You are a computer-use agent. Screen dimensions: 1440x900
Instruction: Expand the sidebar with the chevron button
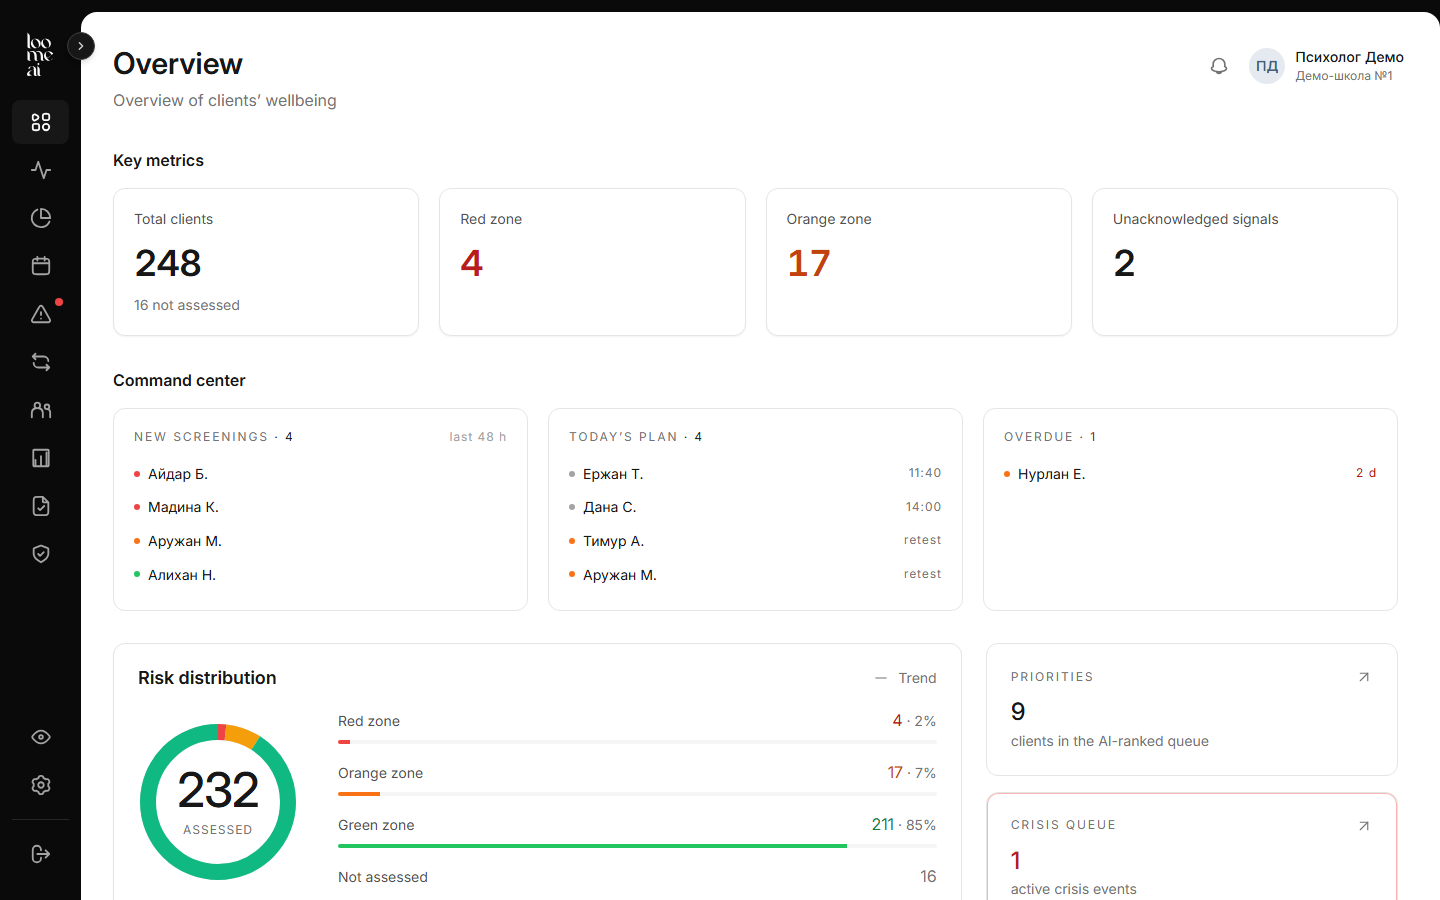point(81,46)
